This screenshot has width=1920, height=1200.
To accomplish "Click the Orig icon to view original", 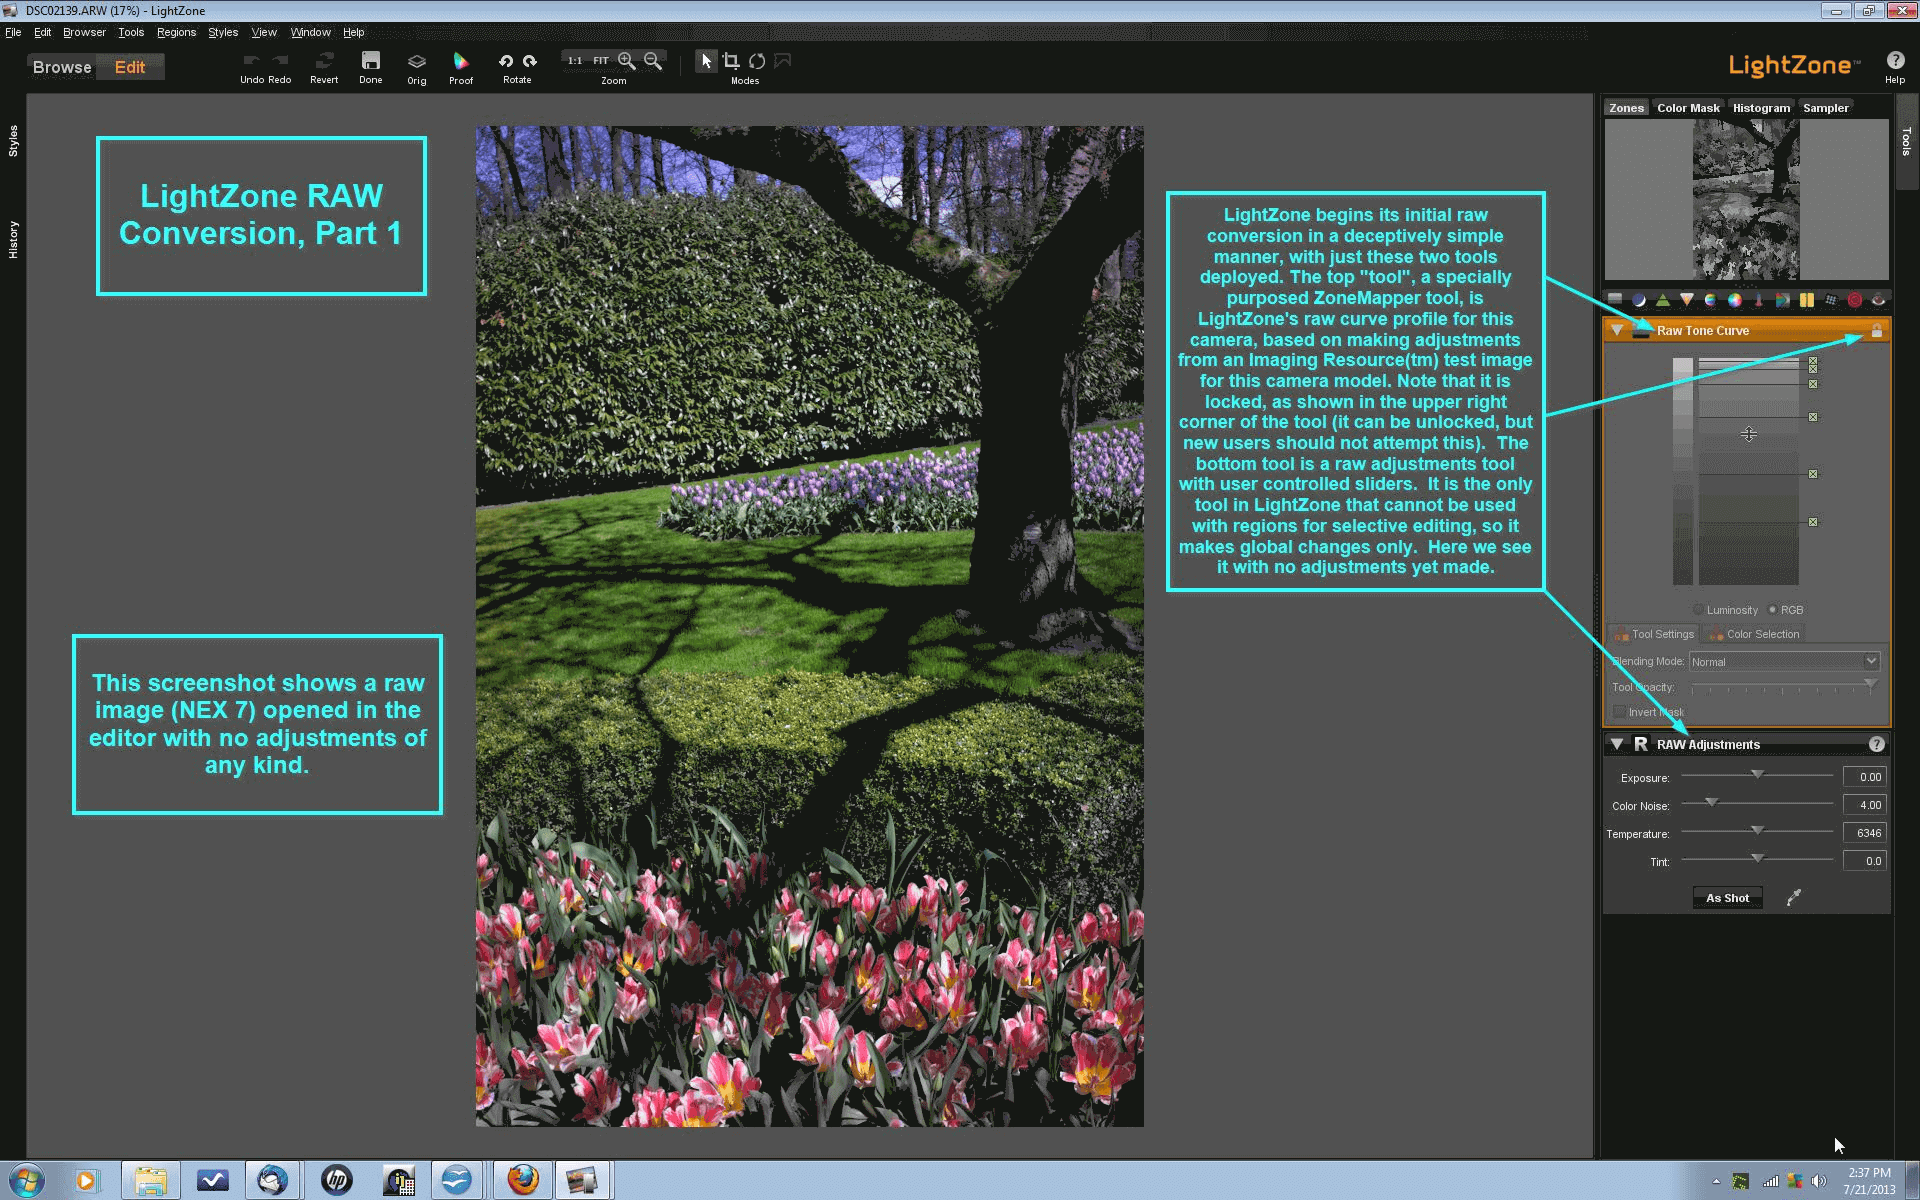I will [x=416, y=62].
